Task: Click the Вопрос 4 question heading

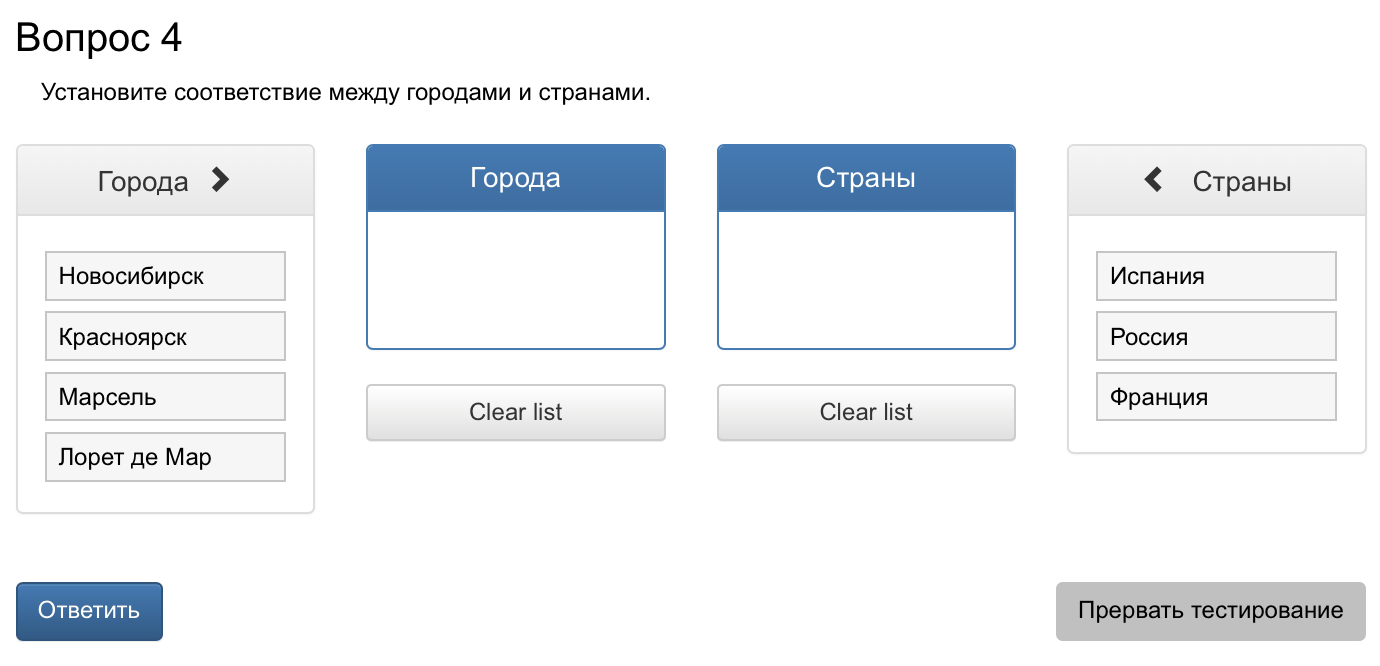Action: click(x=99, y=38)
